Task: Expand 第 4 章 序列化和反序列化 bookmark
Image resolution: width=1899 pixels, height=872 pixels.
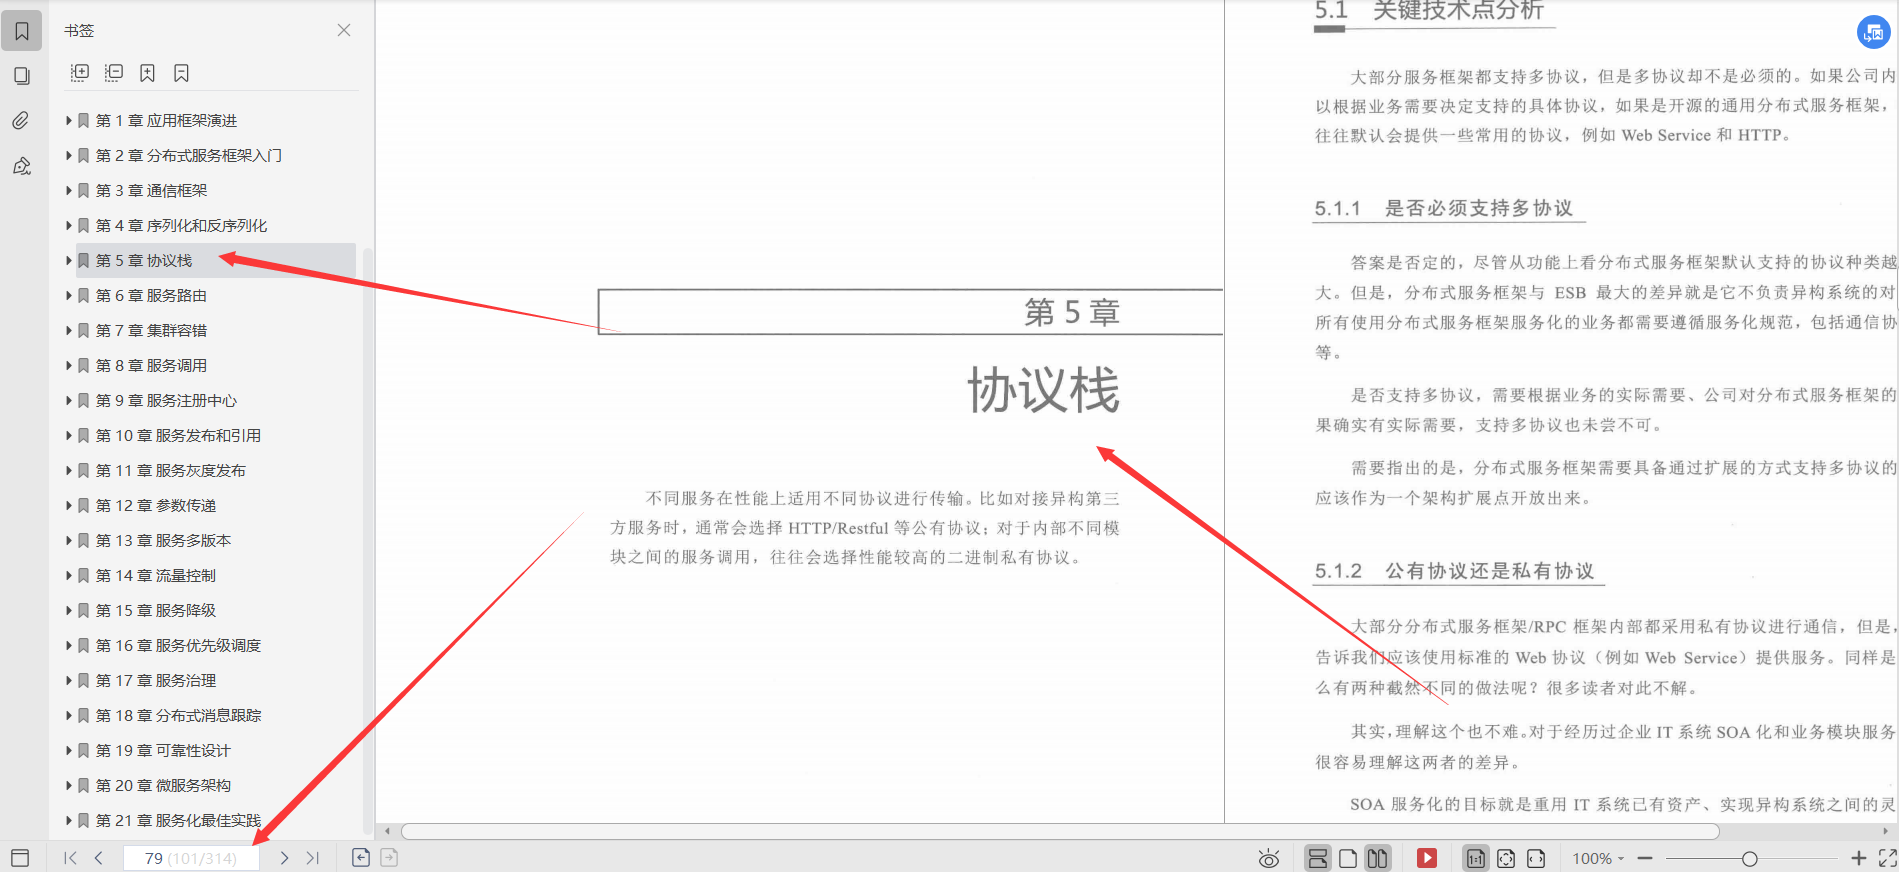Action: click(x=69, y=225)
